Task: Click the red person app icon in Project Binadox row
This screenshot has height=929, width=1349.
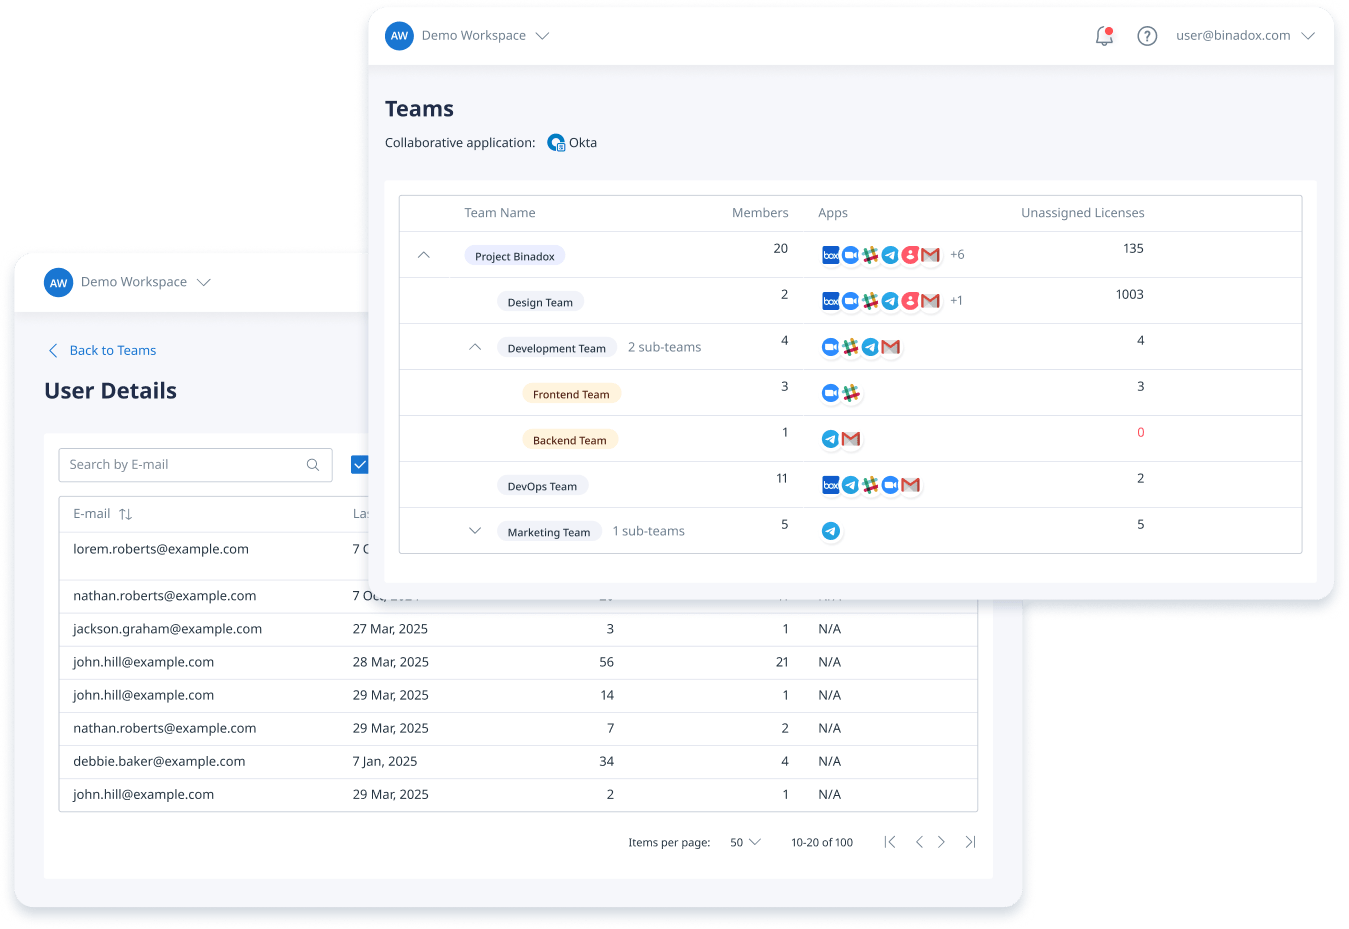Action: [x=910, y=255]
